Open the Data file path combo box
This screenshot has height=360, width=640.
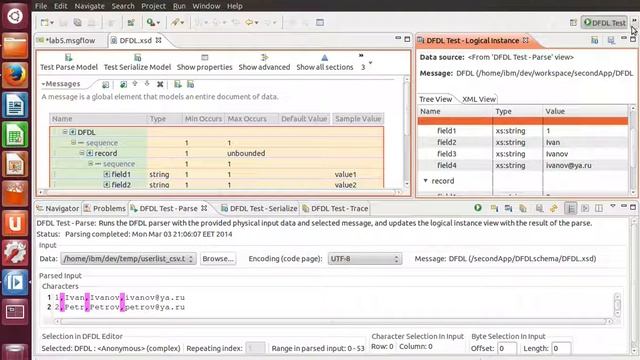[x=128, y=258]
